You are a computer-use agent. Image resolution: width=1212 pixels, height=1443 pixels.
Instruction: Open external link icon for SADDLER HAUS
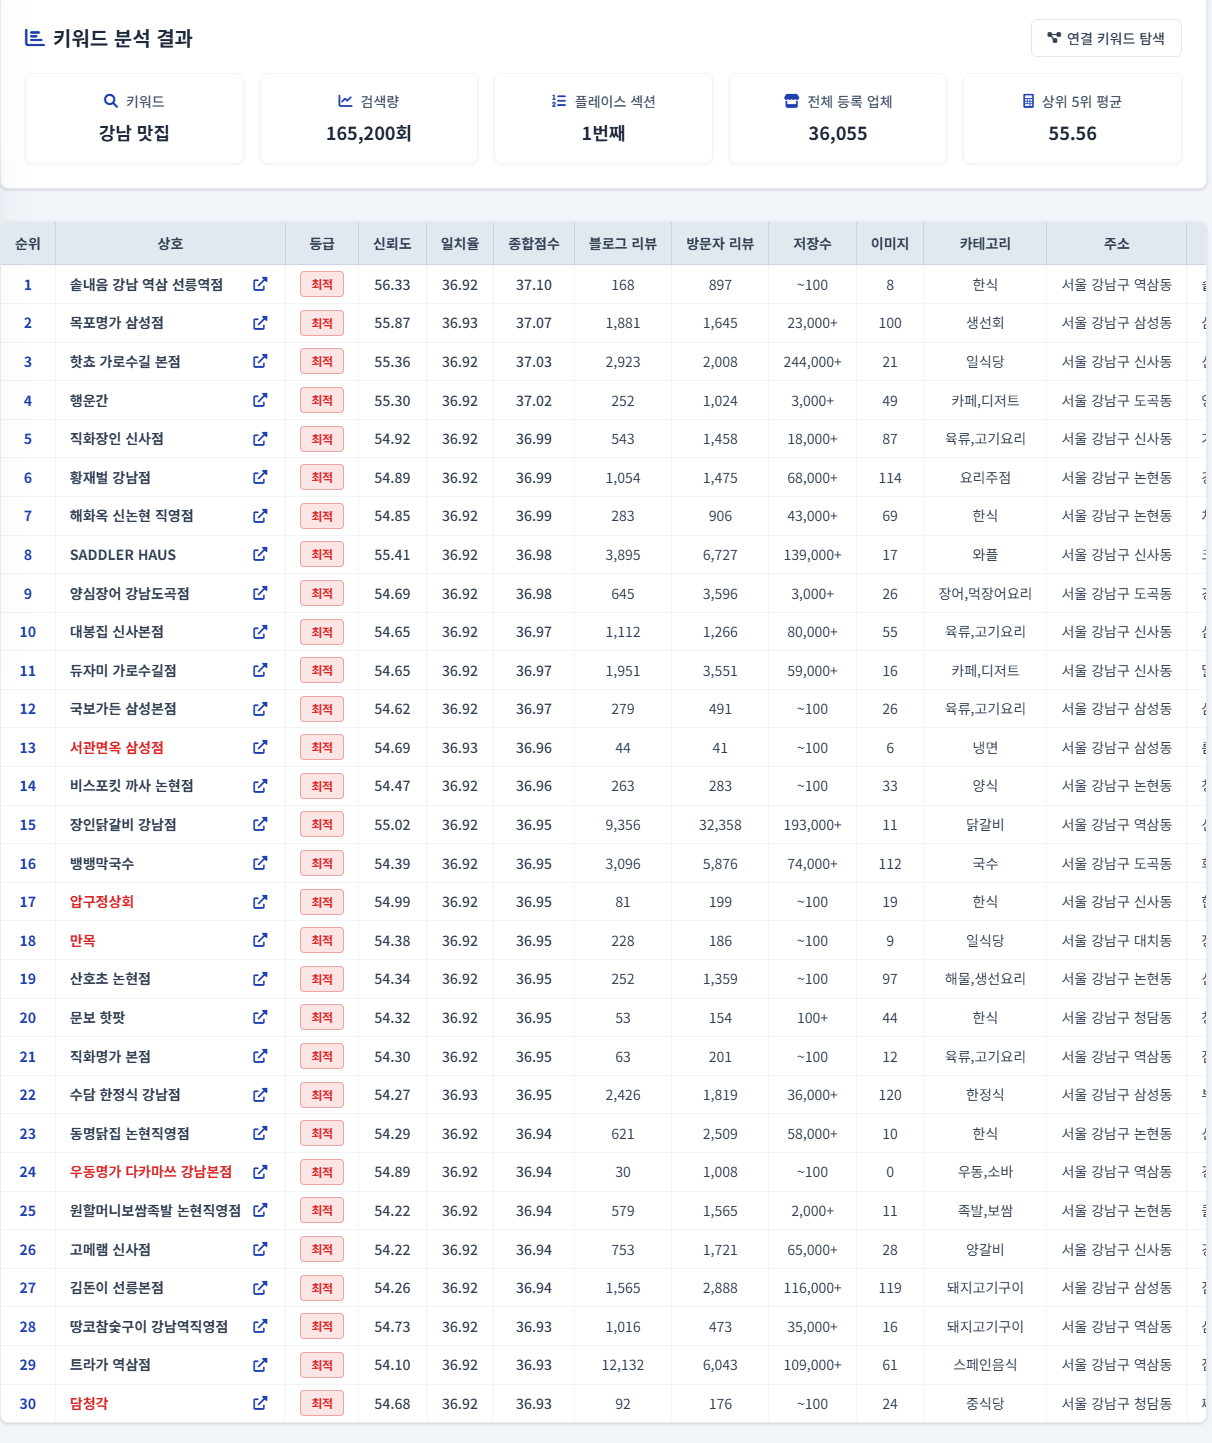tap(260, 554)
